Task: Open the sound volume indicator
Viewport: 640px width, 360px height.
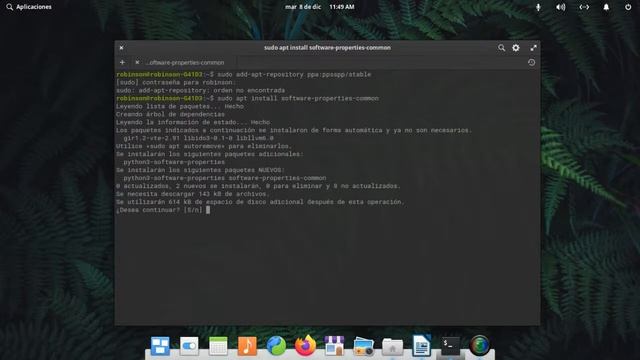Action: click(x=561, y=7)
